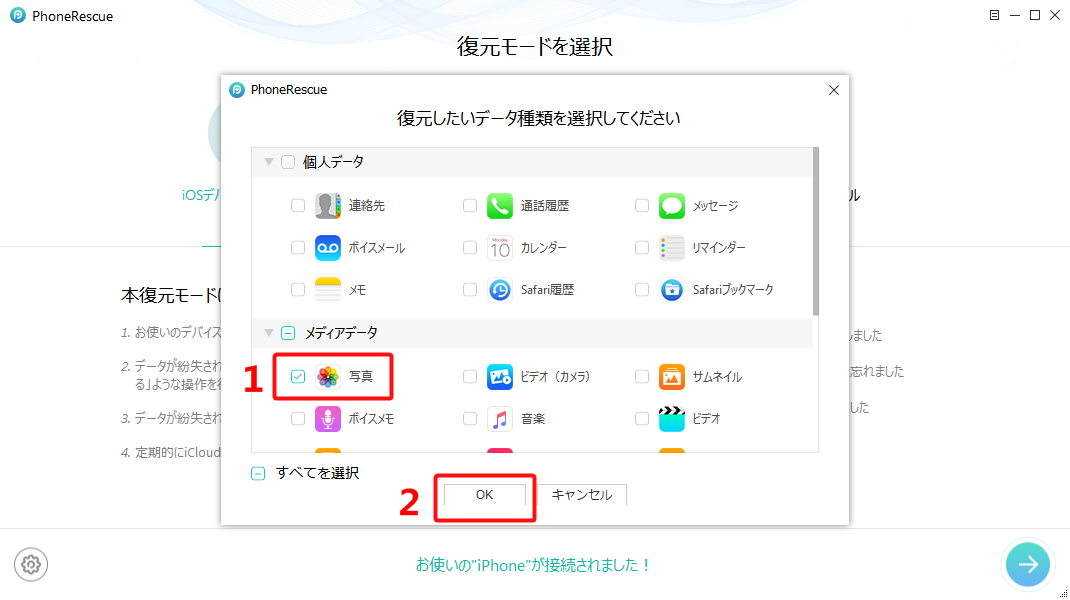Enable the ボイスメール checkbox
The image size is (1070, 600).
pyautogui.click(x=298, y=248)
